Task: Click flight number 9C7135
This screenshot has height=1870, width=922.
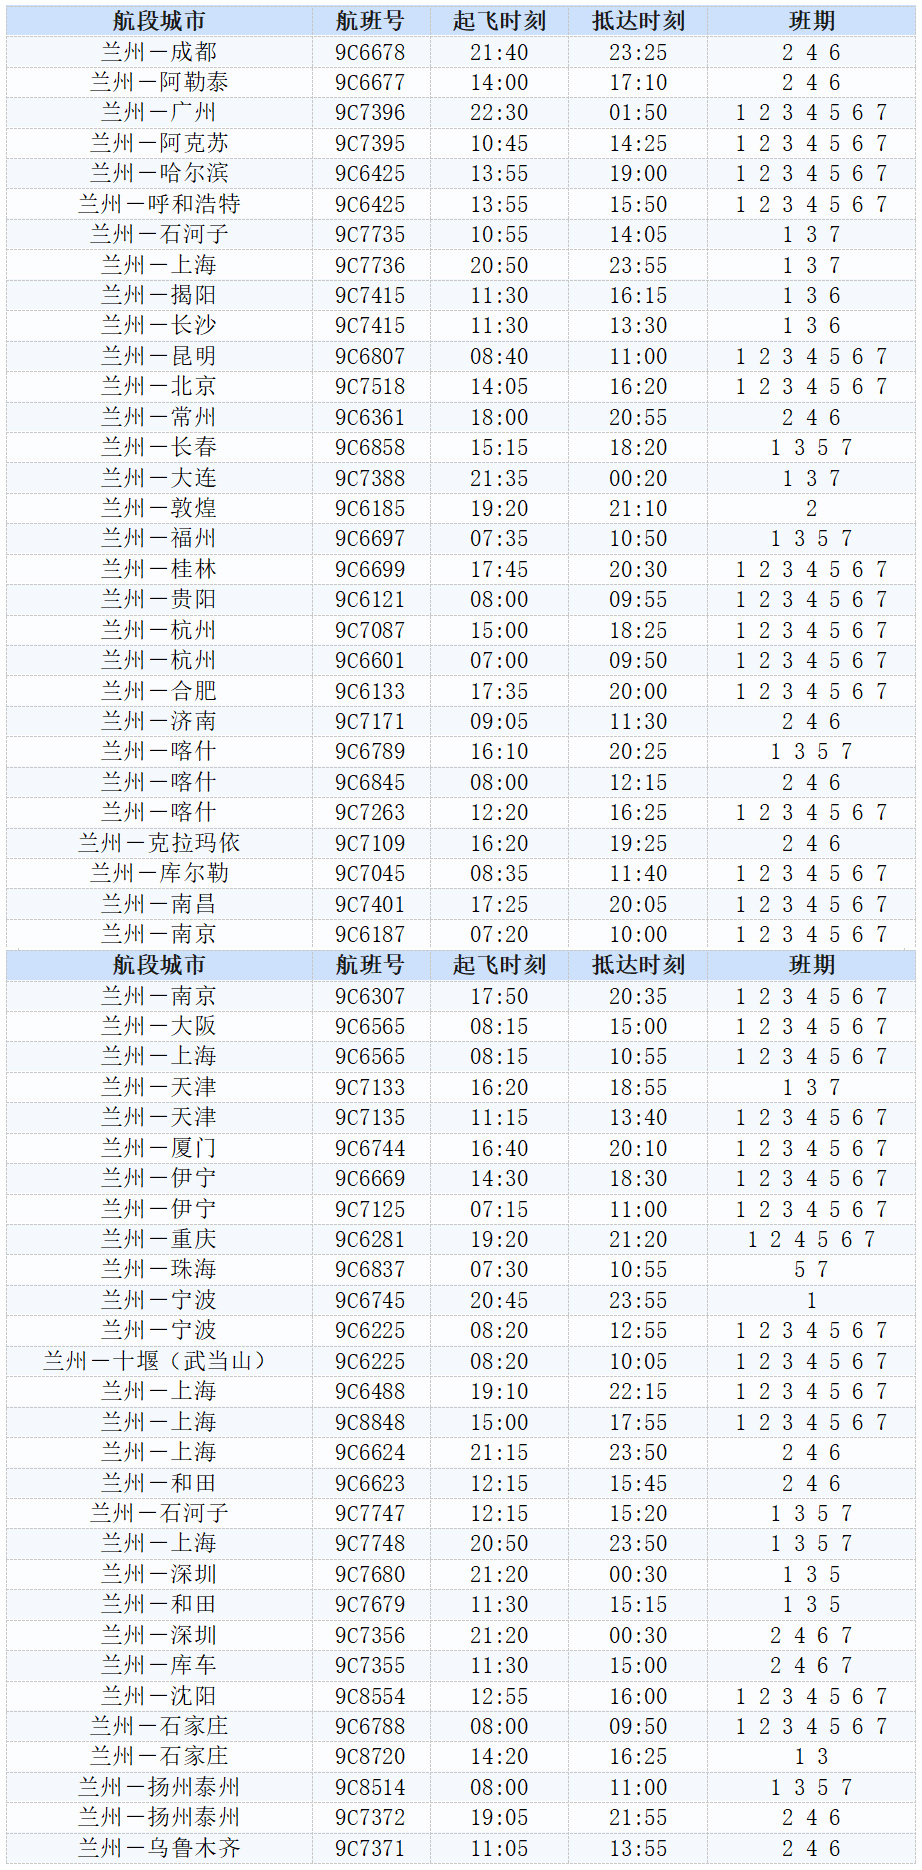Action: point(370,1117)
